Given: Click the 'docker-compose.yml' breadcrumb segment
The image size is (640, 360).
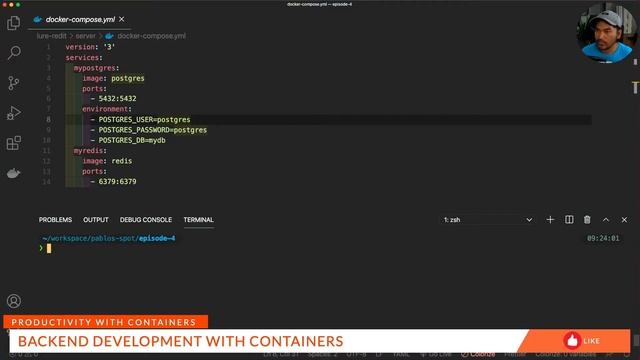Looking at the screenshot, I should point(151,36).
